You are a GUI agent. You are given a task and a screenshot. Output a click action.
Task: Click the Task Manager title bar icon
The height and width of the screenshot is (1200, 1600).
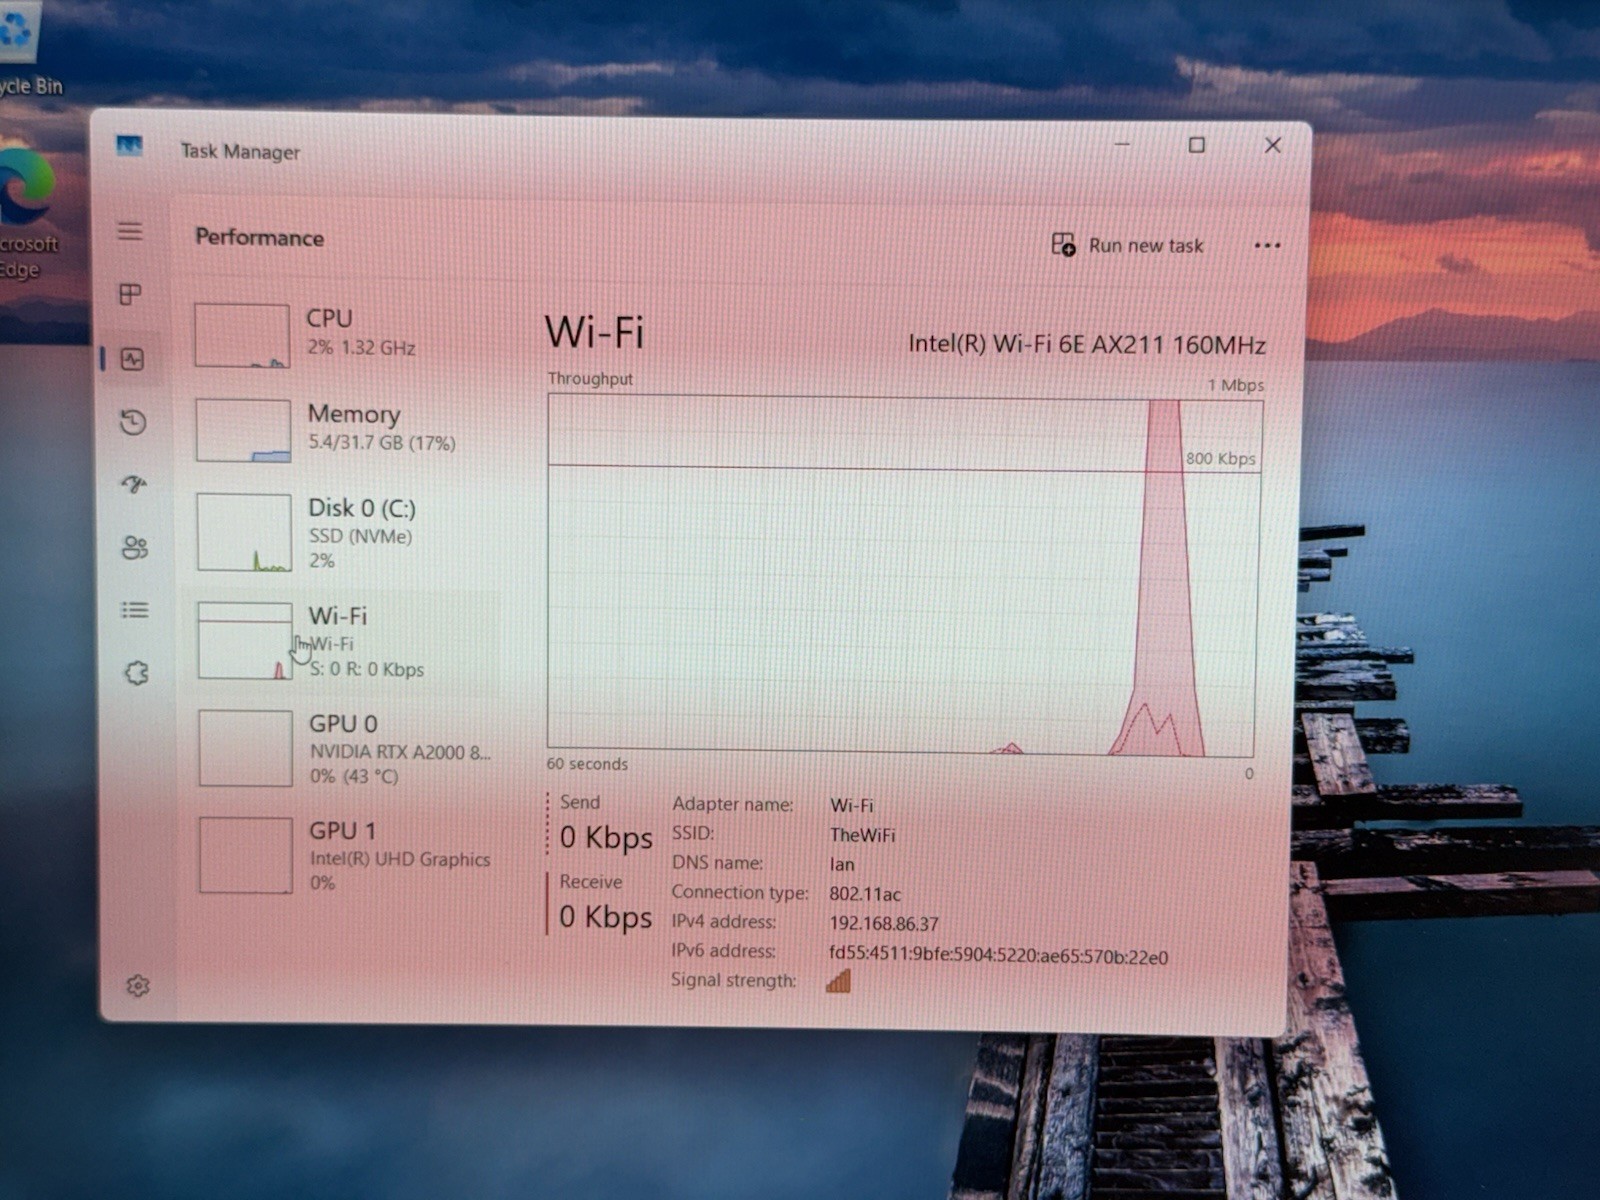(129, 147)
